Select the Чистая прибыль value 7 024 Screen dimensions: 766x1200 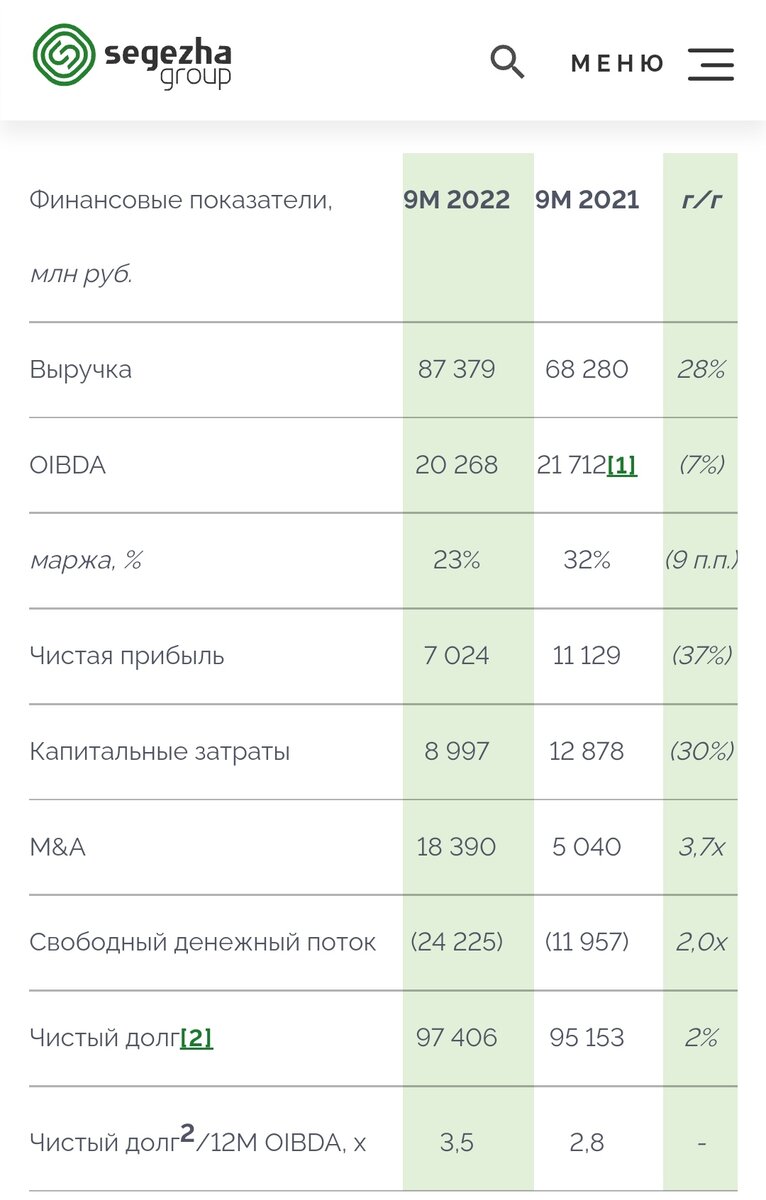(x=457, y=656)
